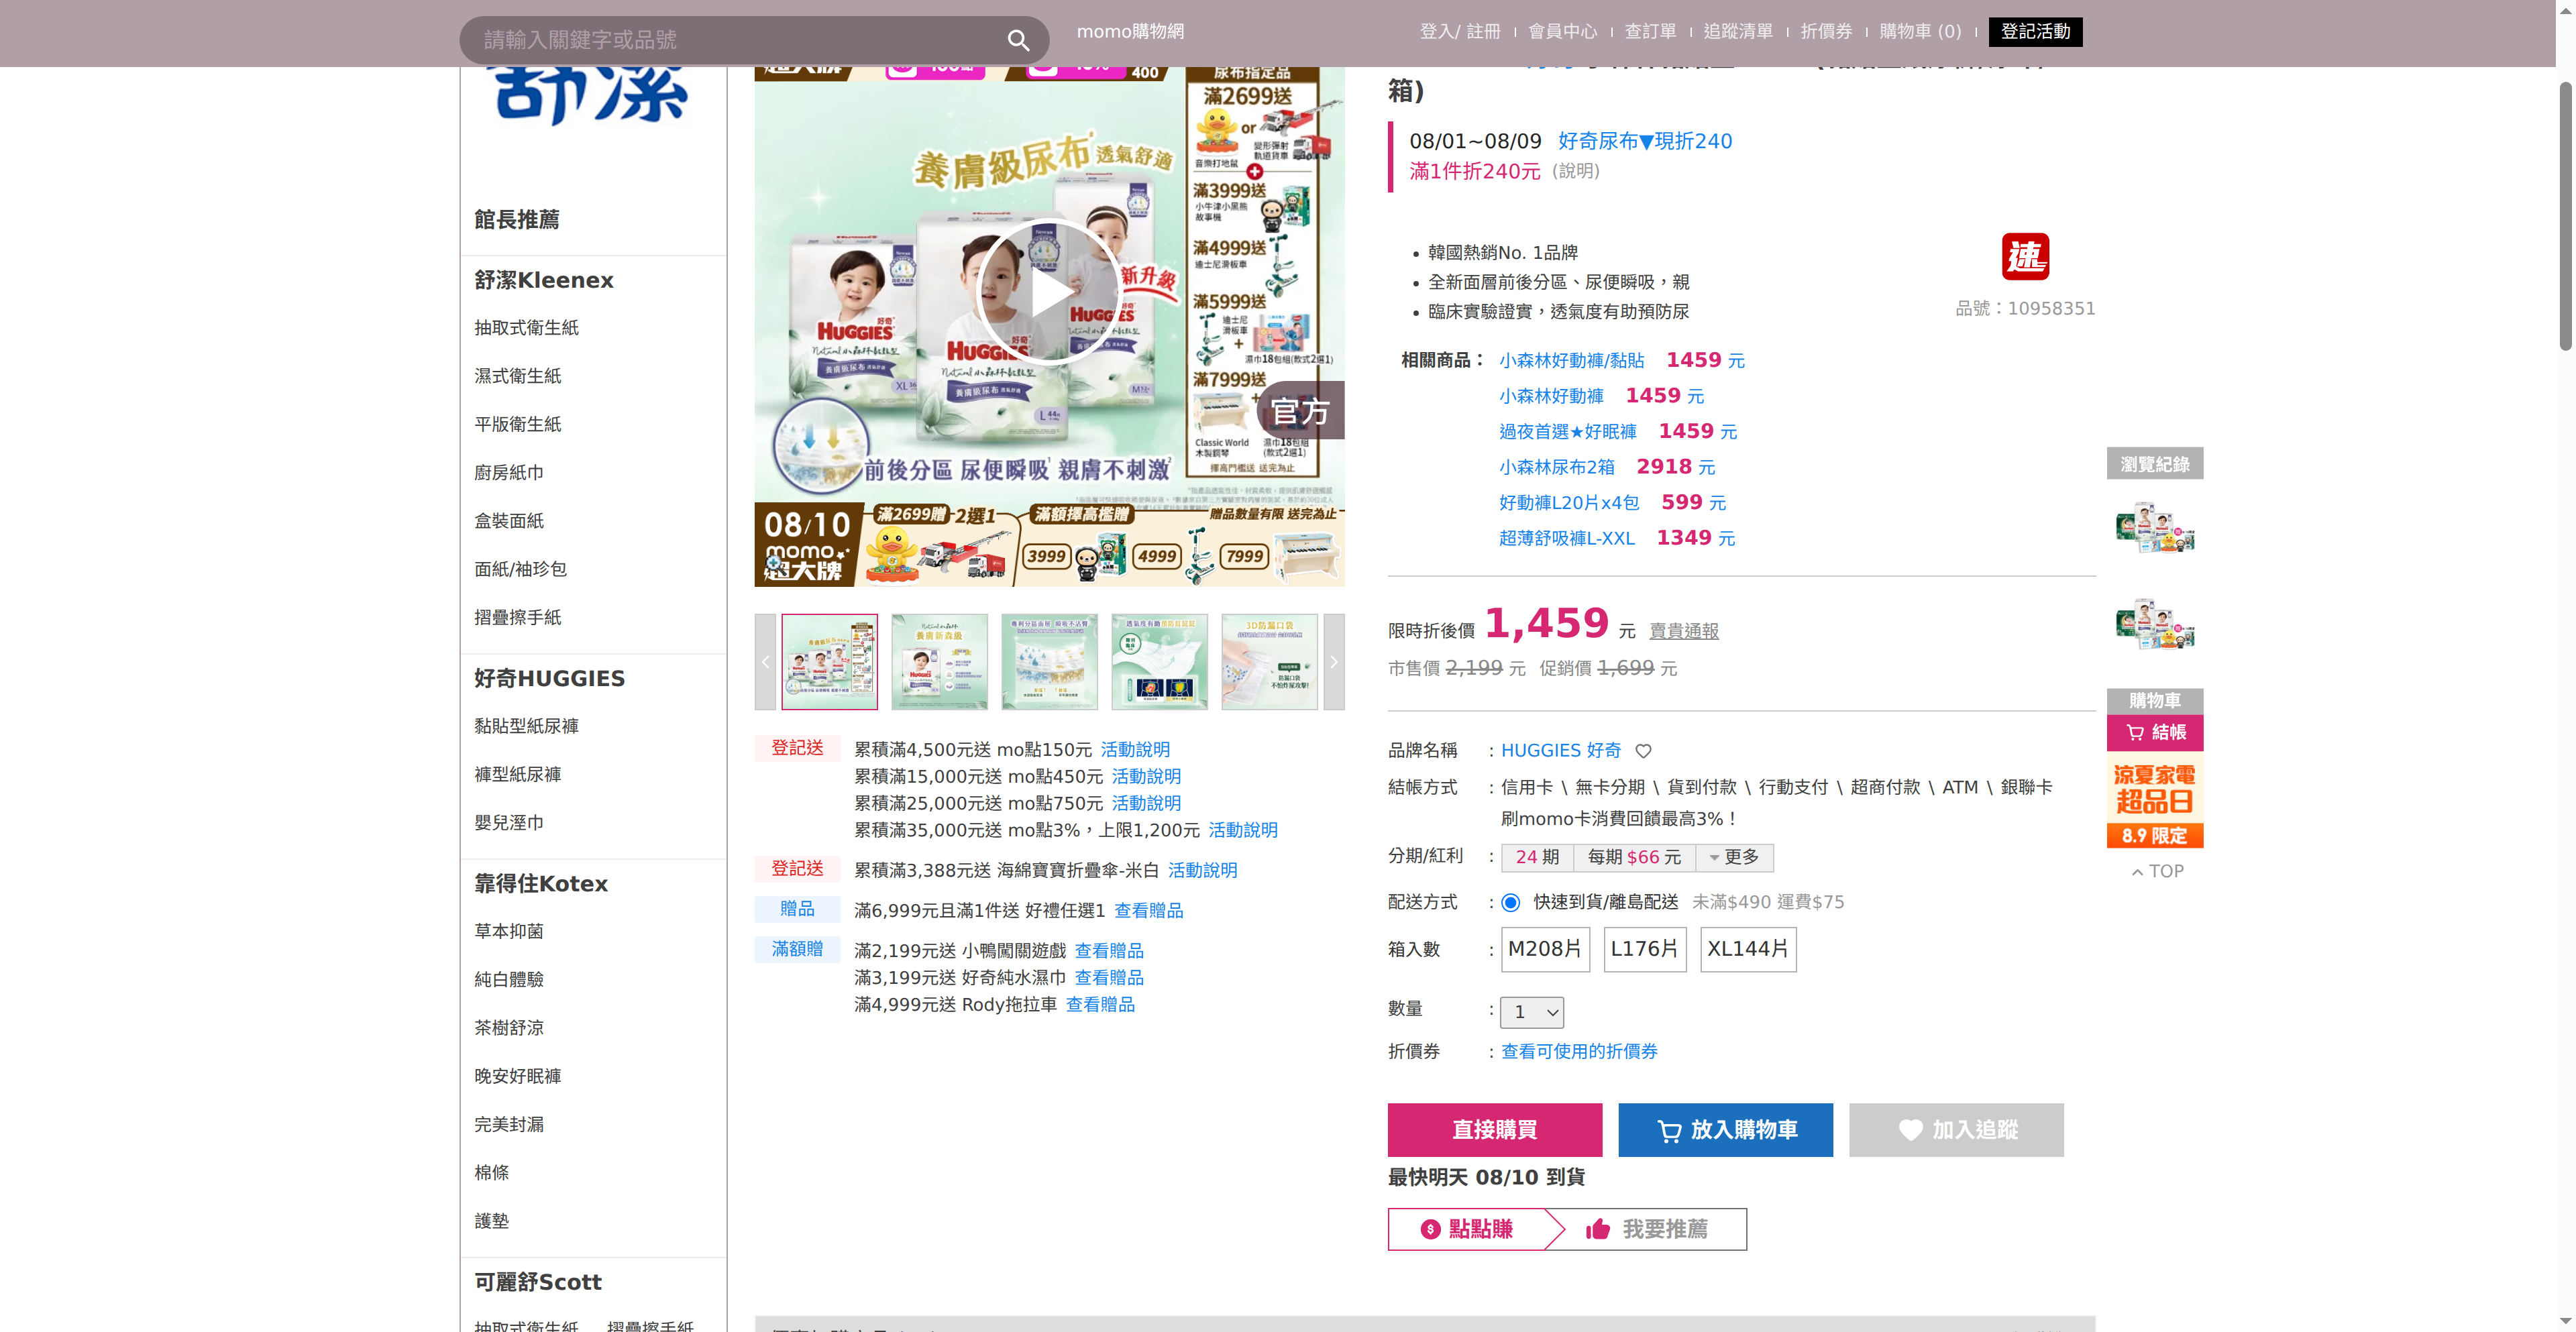Click the 結帳 checkout cart button

pyautogui.click(x=2155, y=733)
